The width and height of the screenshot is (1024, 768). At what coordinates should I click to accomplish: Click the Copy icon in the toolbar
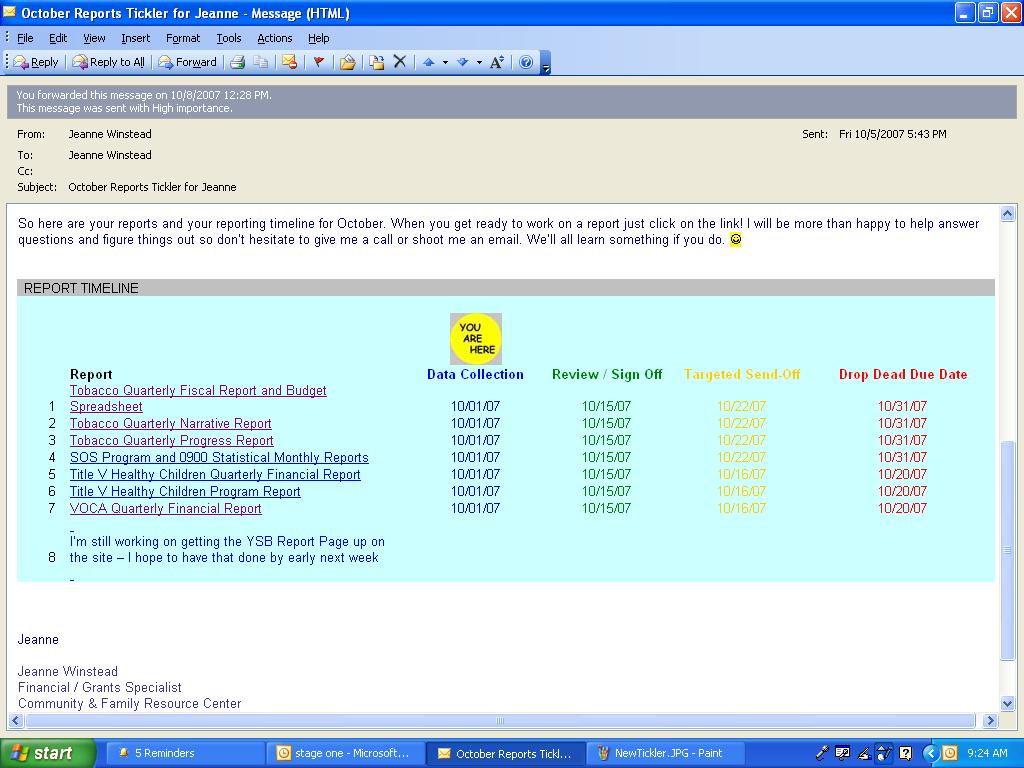pos(261,62)
